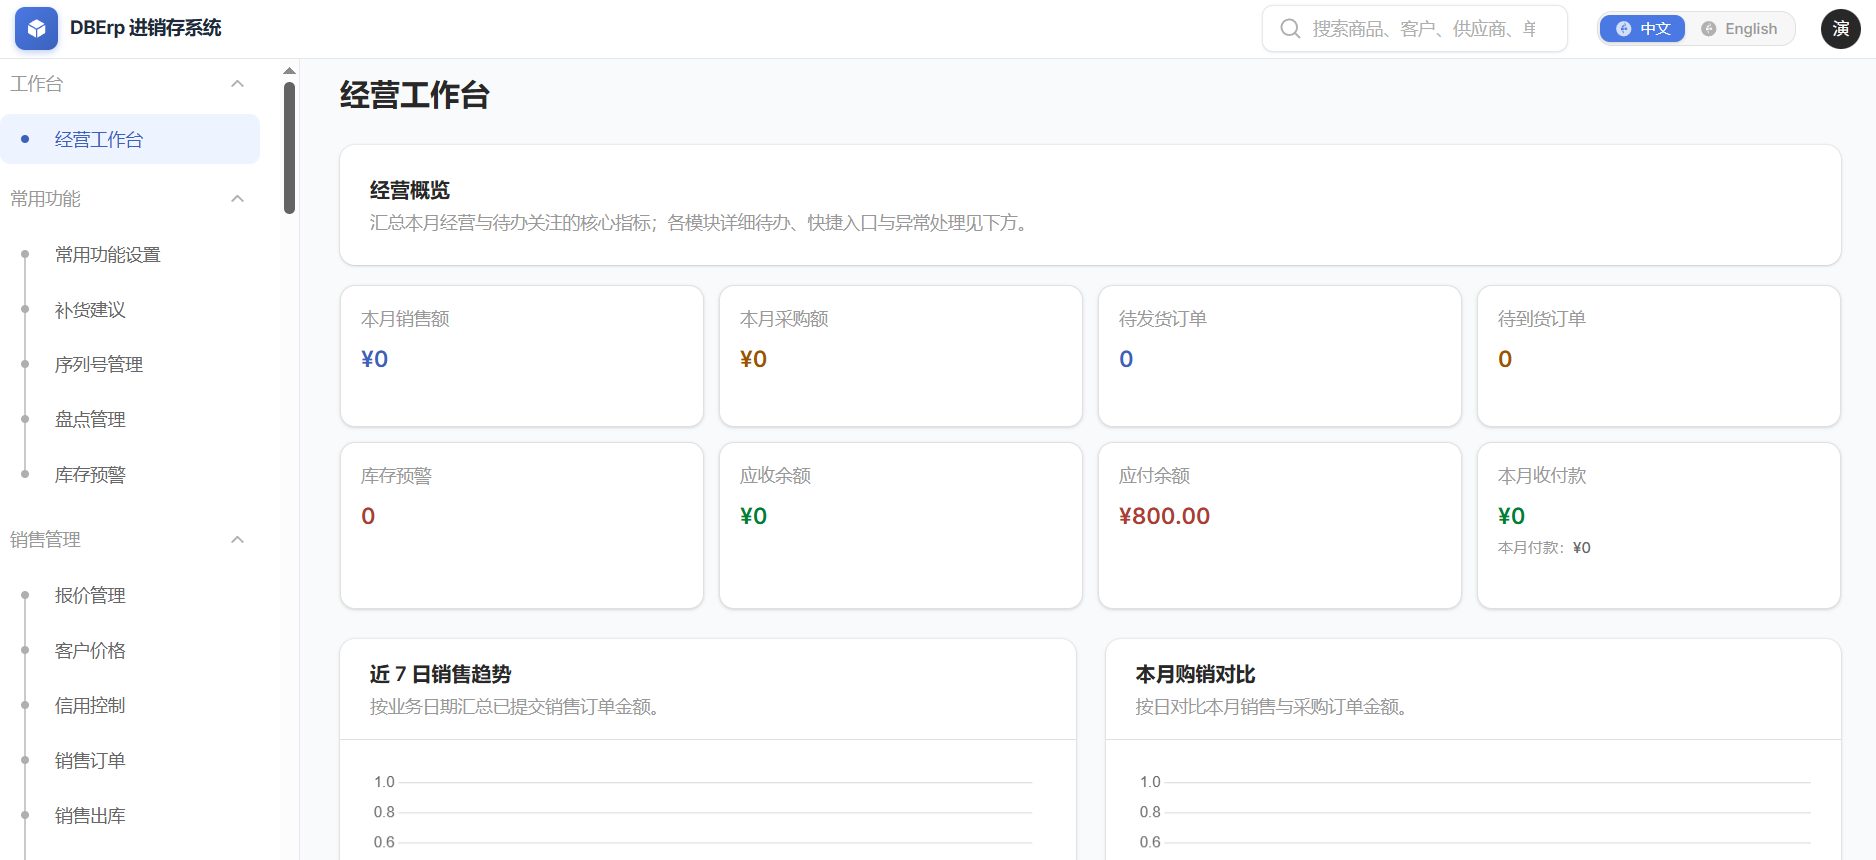Click the globe icon beside English
The image size is (1876, 860).
1709,29
